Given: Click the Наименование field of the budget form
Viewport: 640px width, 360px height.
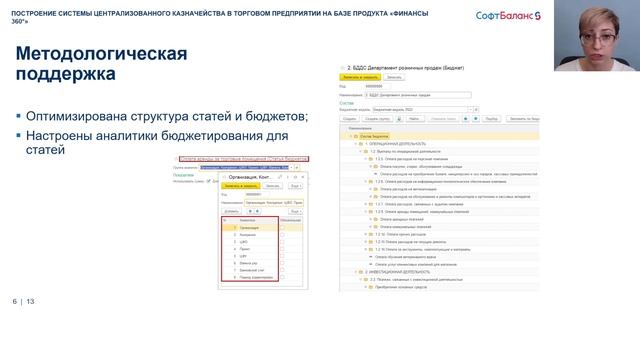Looking at the screenshot, I should coord(418,95).
